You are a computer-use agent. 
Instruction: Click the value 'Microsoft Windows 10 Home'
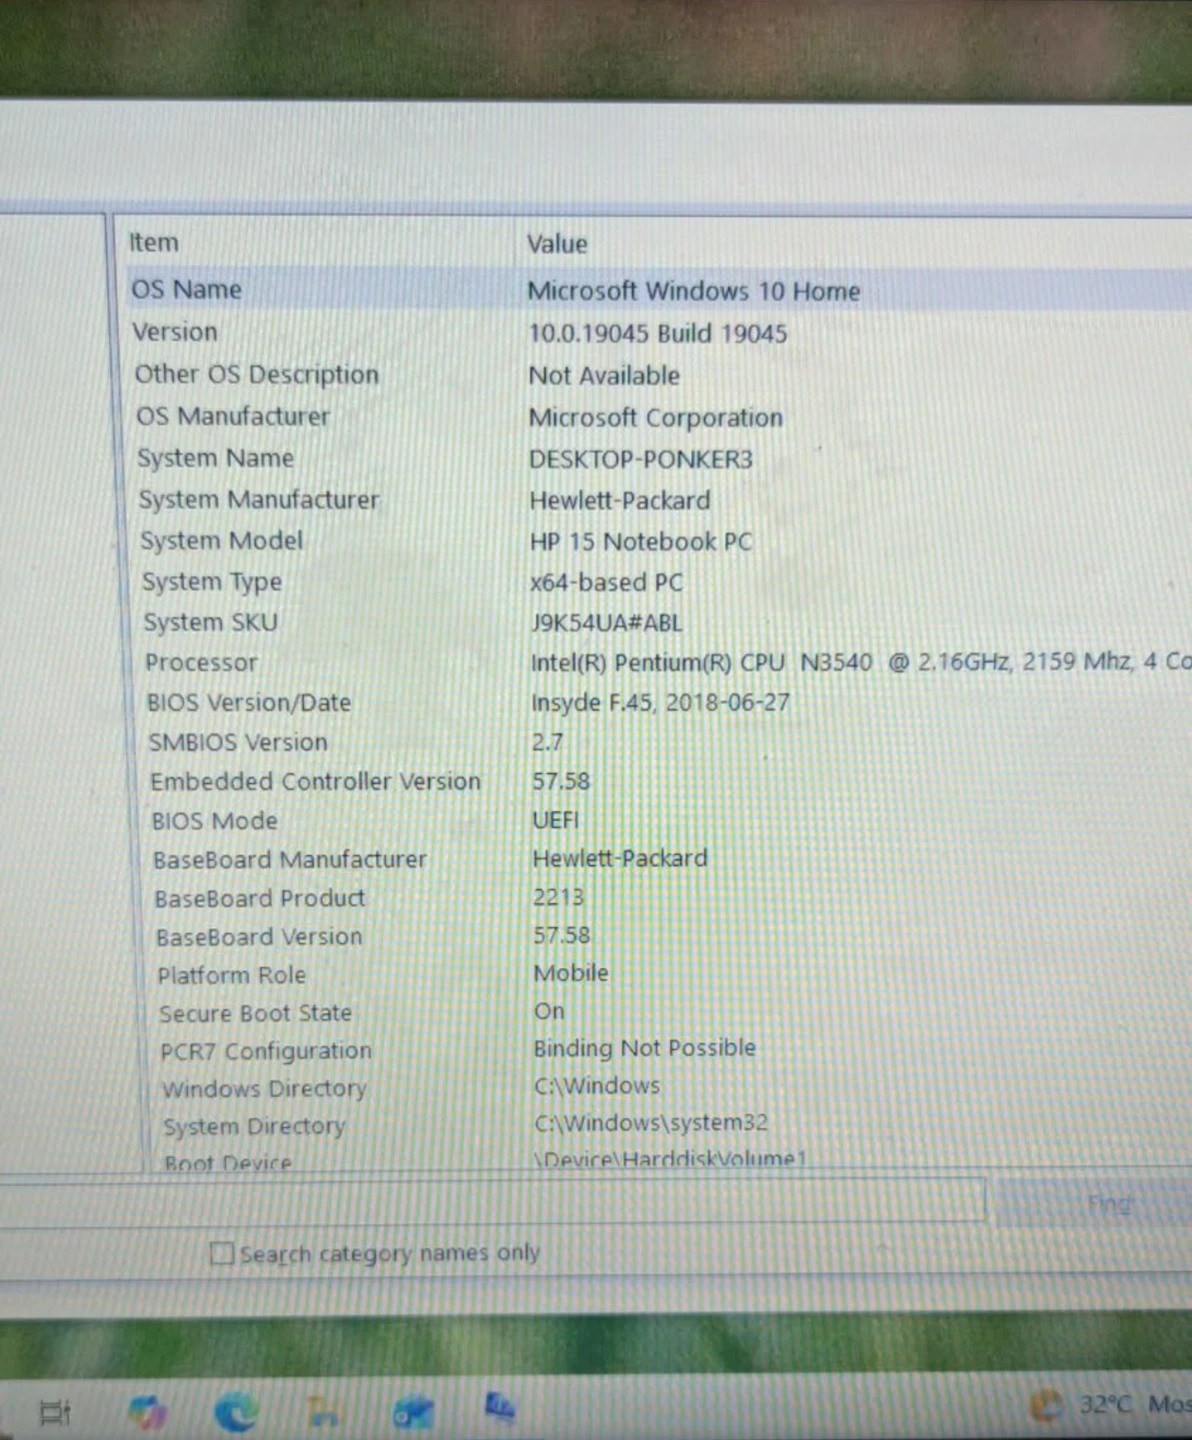click(x=693, y=291)
